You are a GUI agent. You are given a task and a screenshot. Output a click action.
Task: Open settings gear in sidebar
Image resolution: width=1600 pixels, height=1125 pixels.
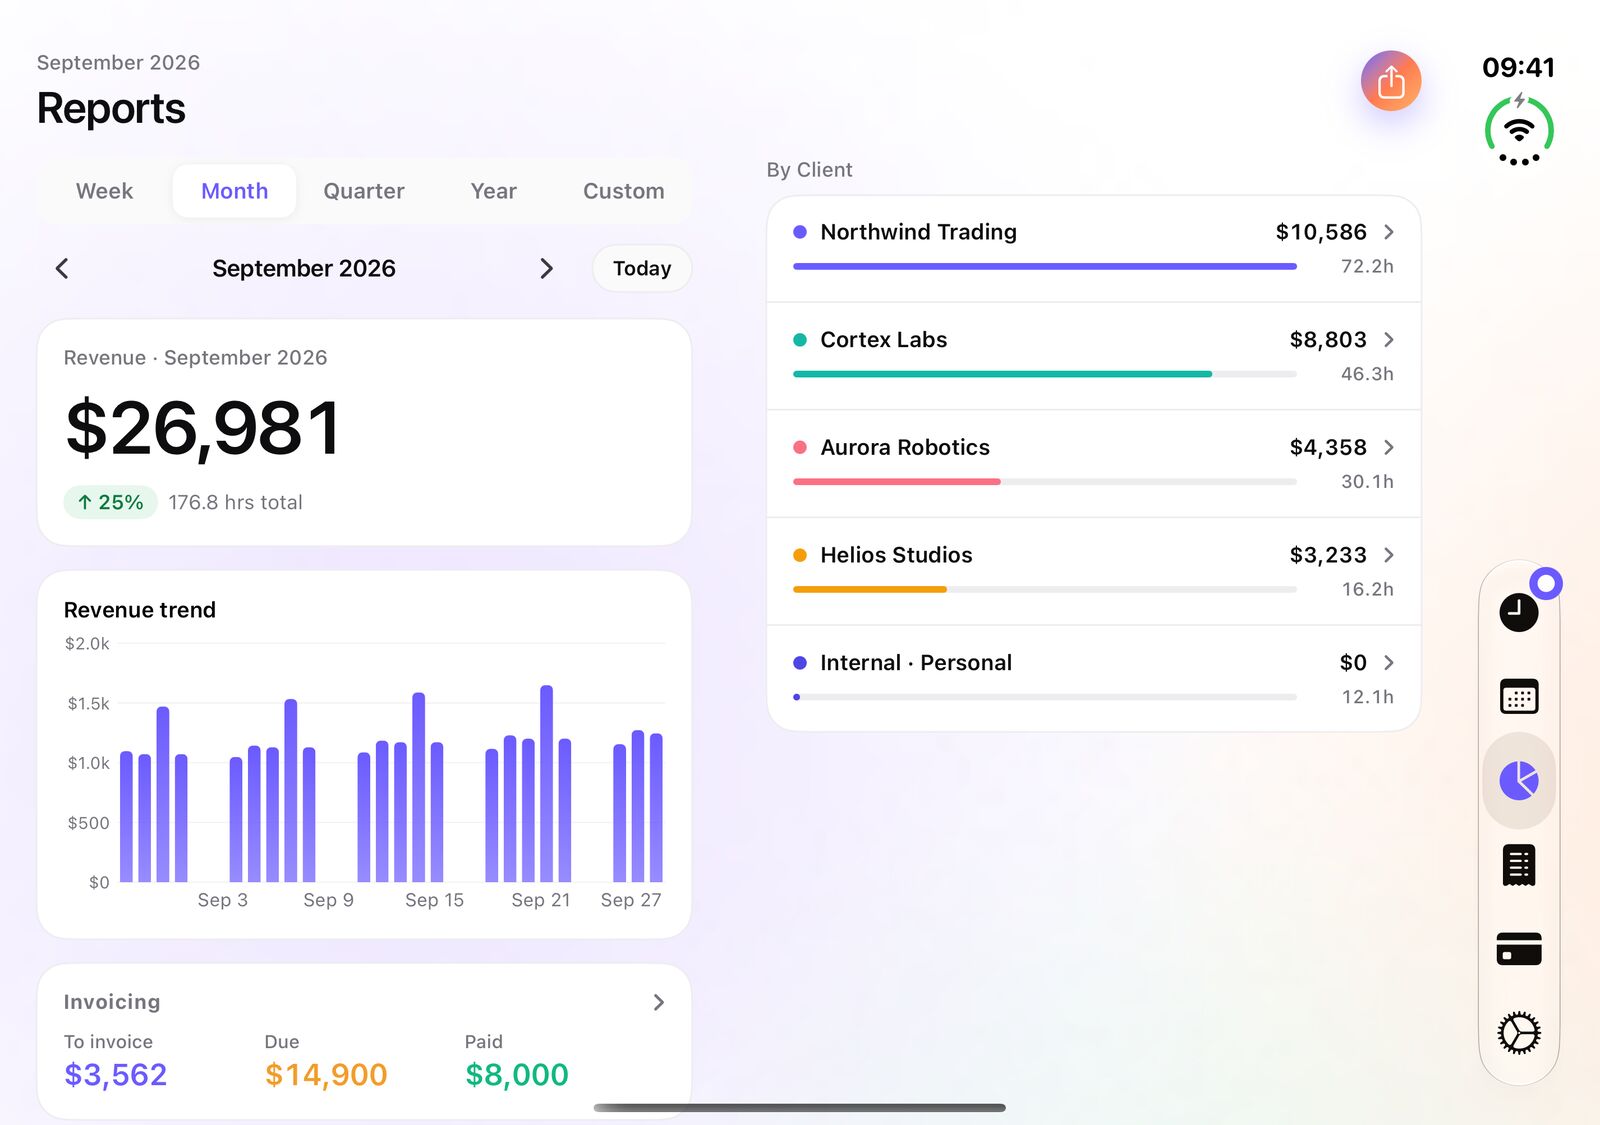click(x=1518, y=1033)
